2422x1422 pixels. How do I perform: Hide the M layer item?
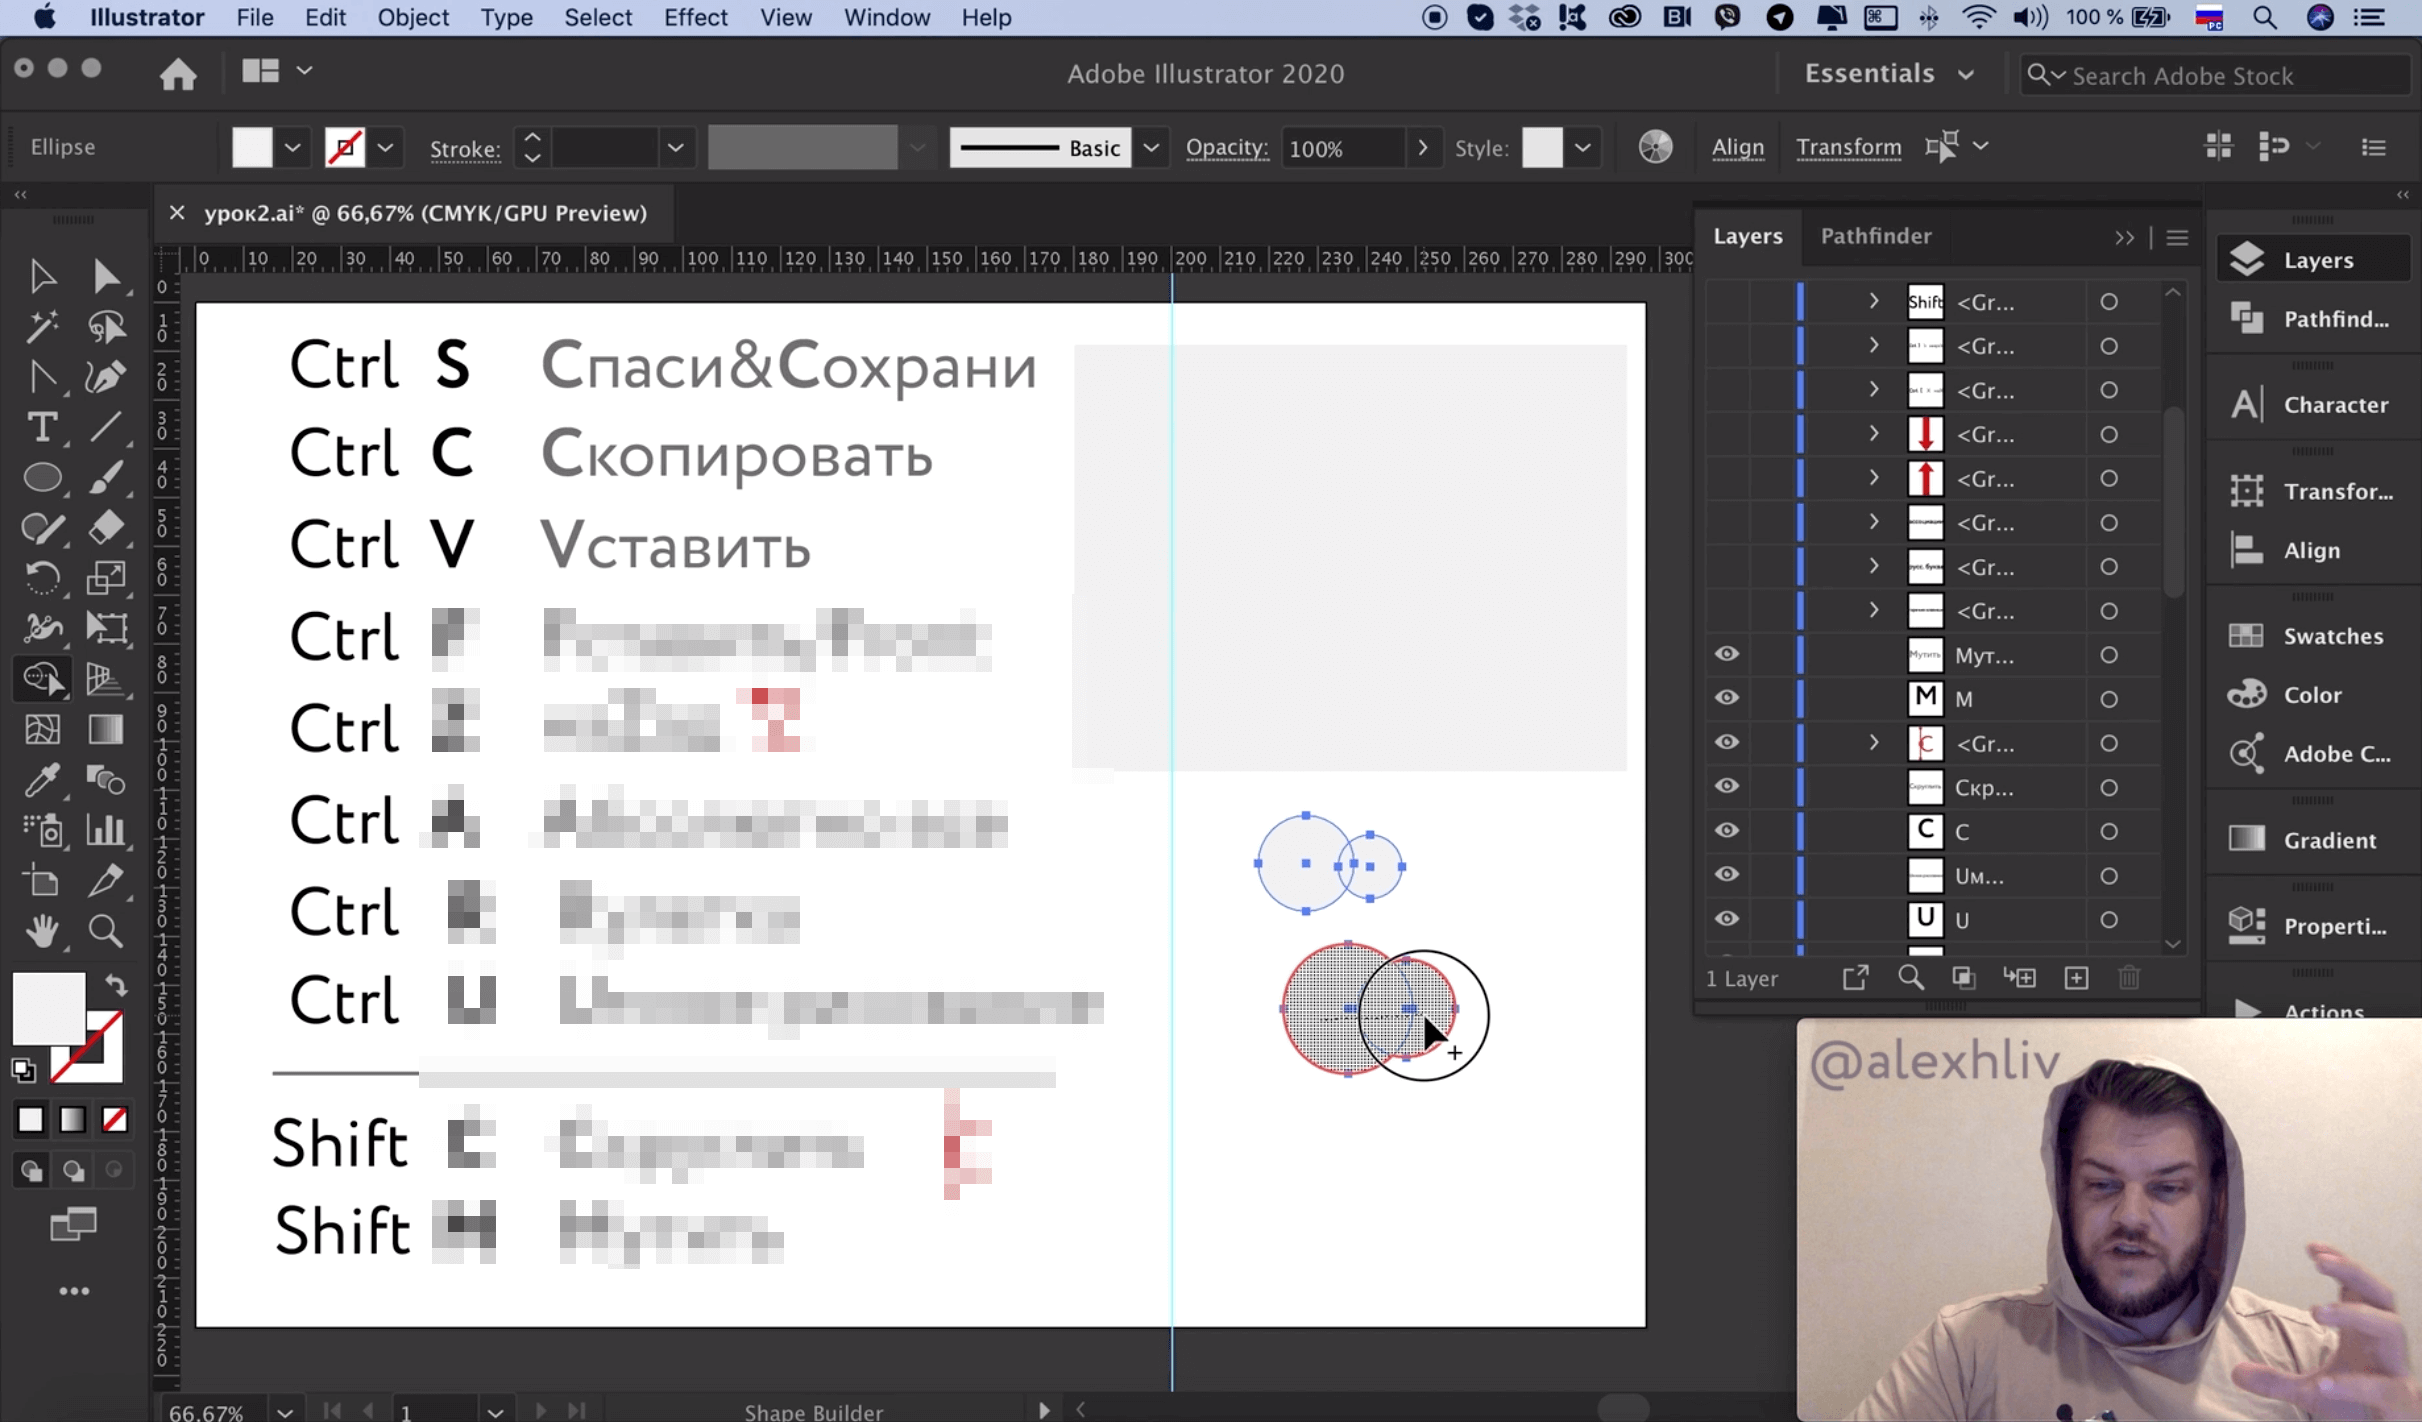[x=1727, y=698]
